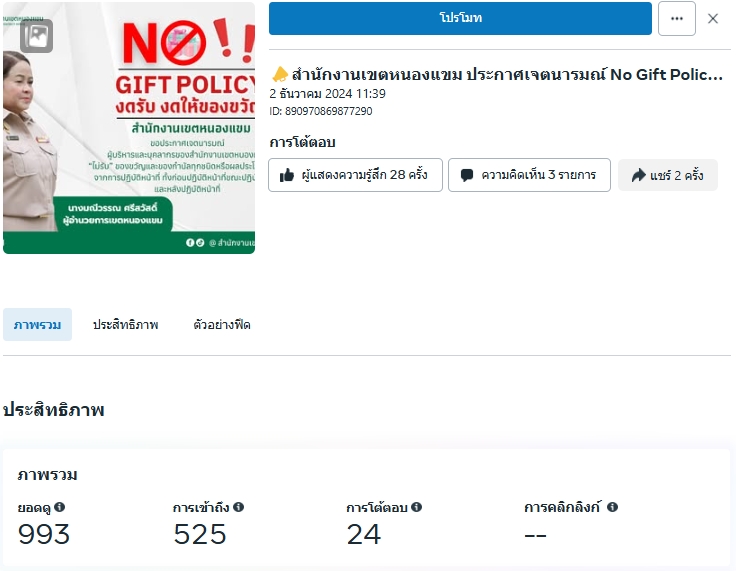Show info tooltip for การเข้าถึง

239,507
